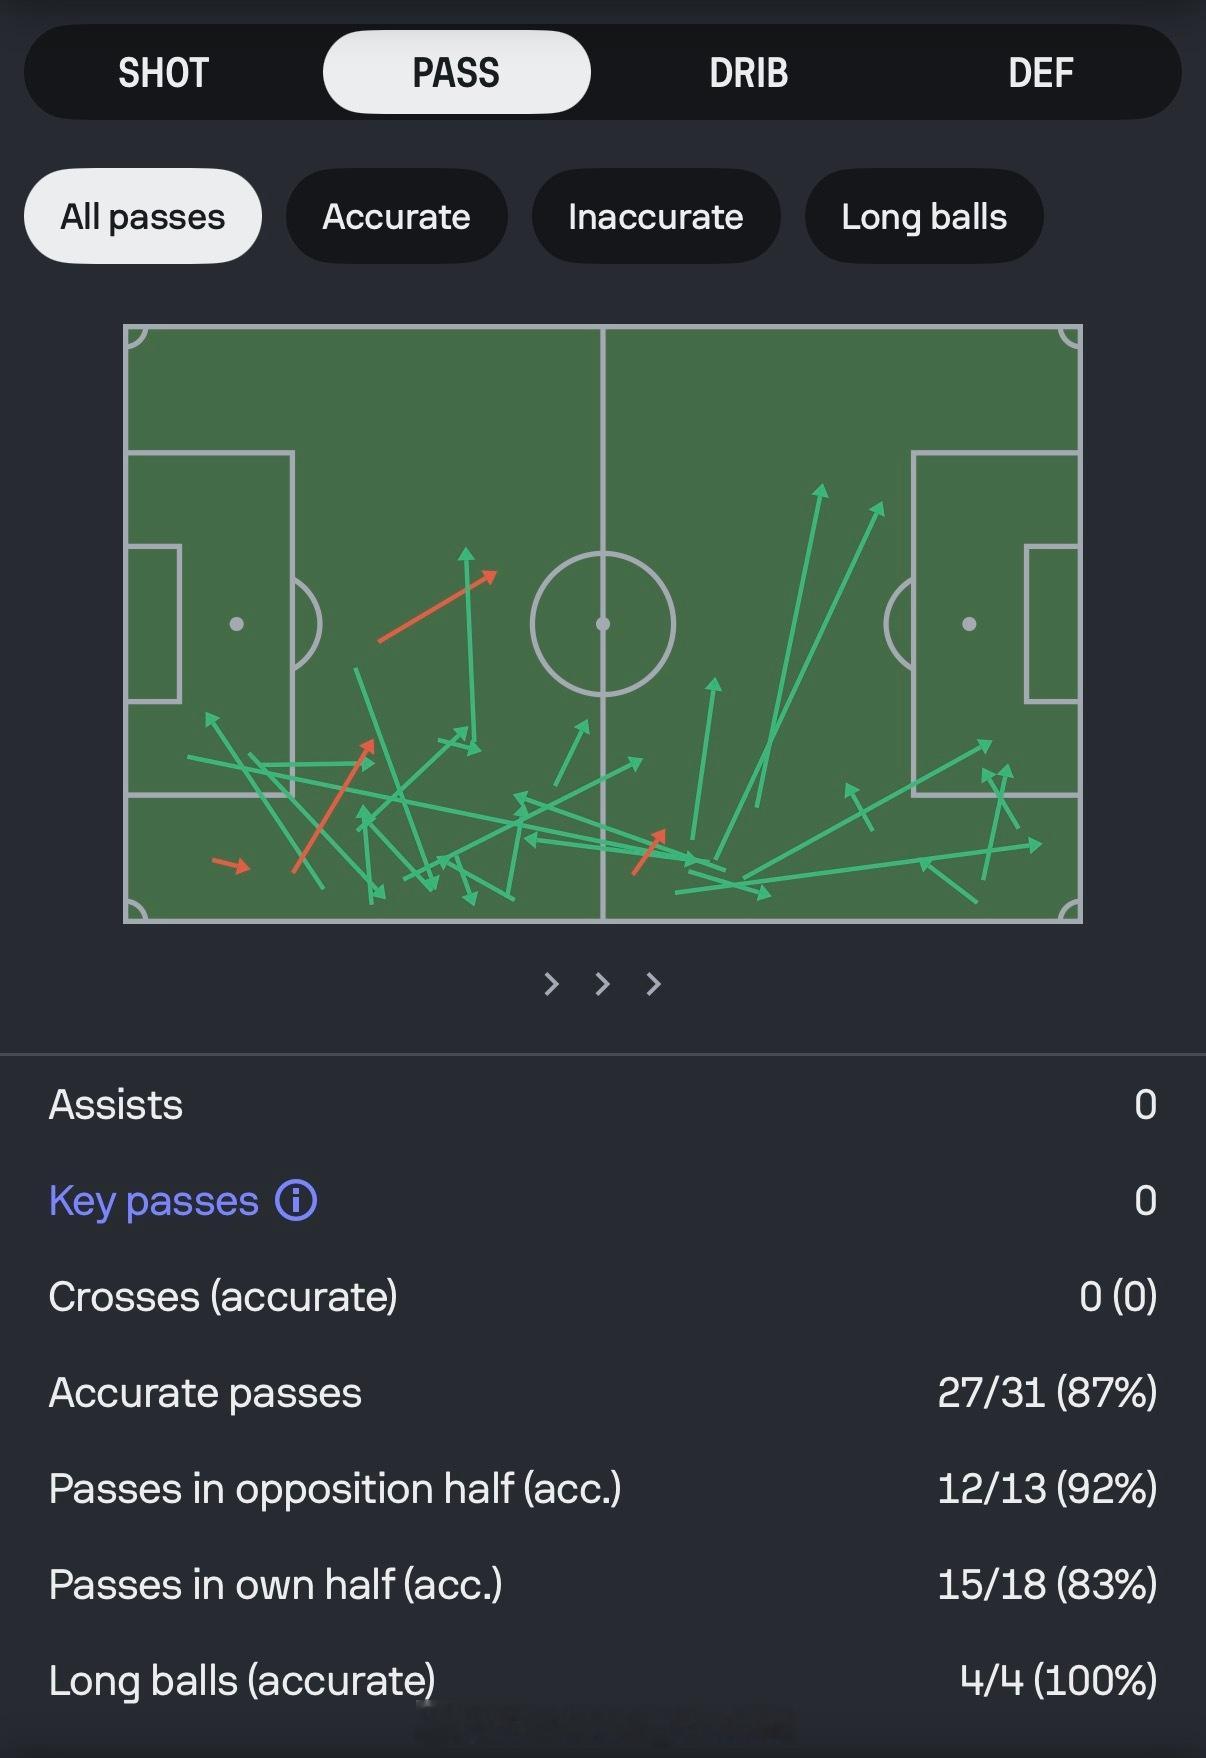Click the right penalty spot on the pitch
This screenshot has height=1758, width=1206.
pyautogui.click(x=969, y=624)
